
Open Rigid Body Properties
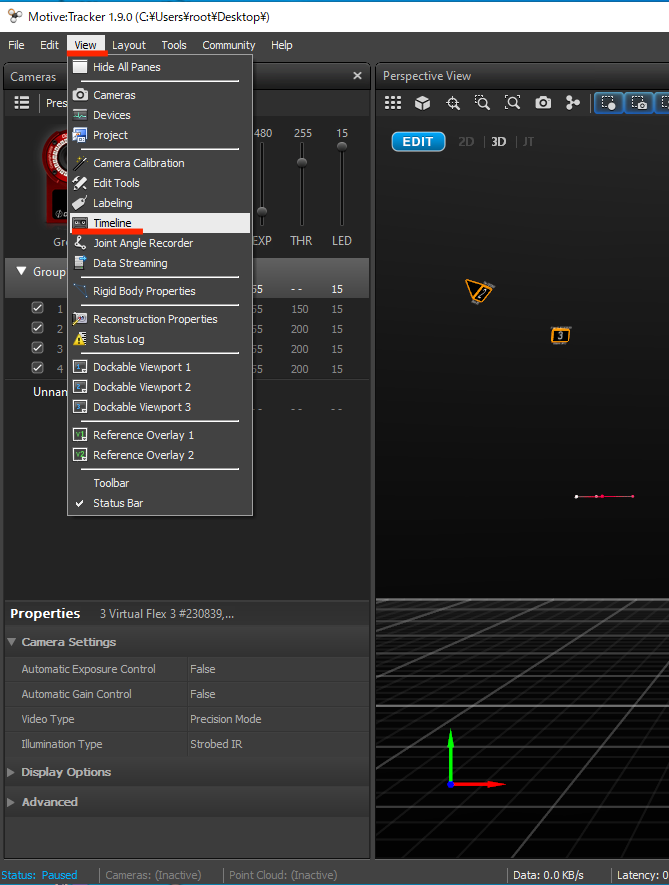(x=160, y=291)
